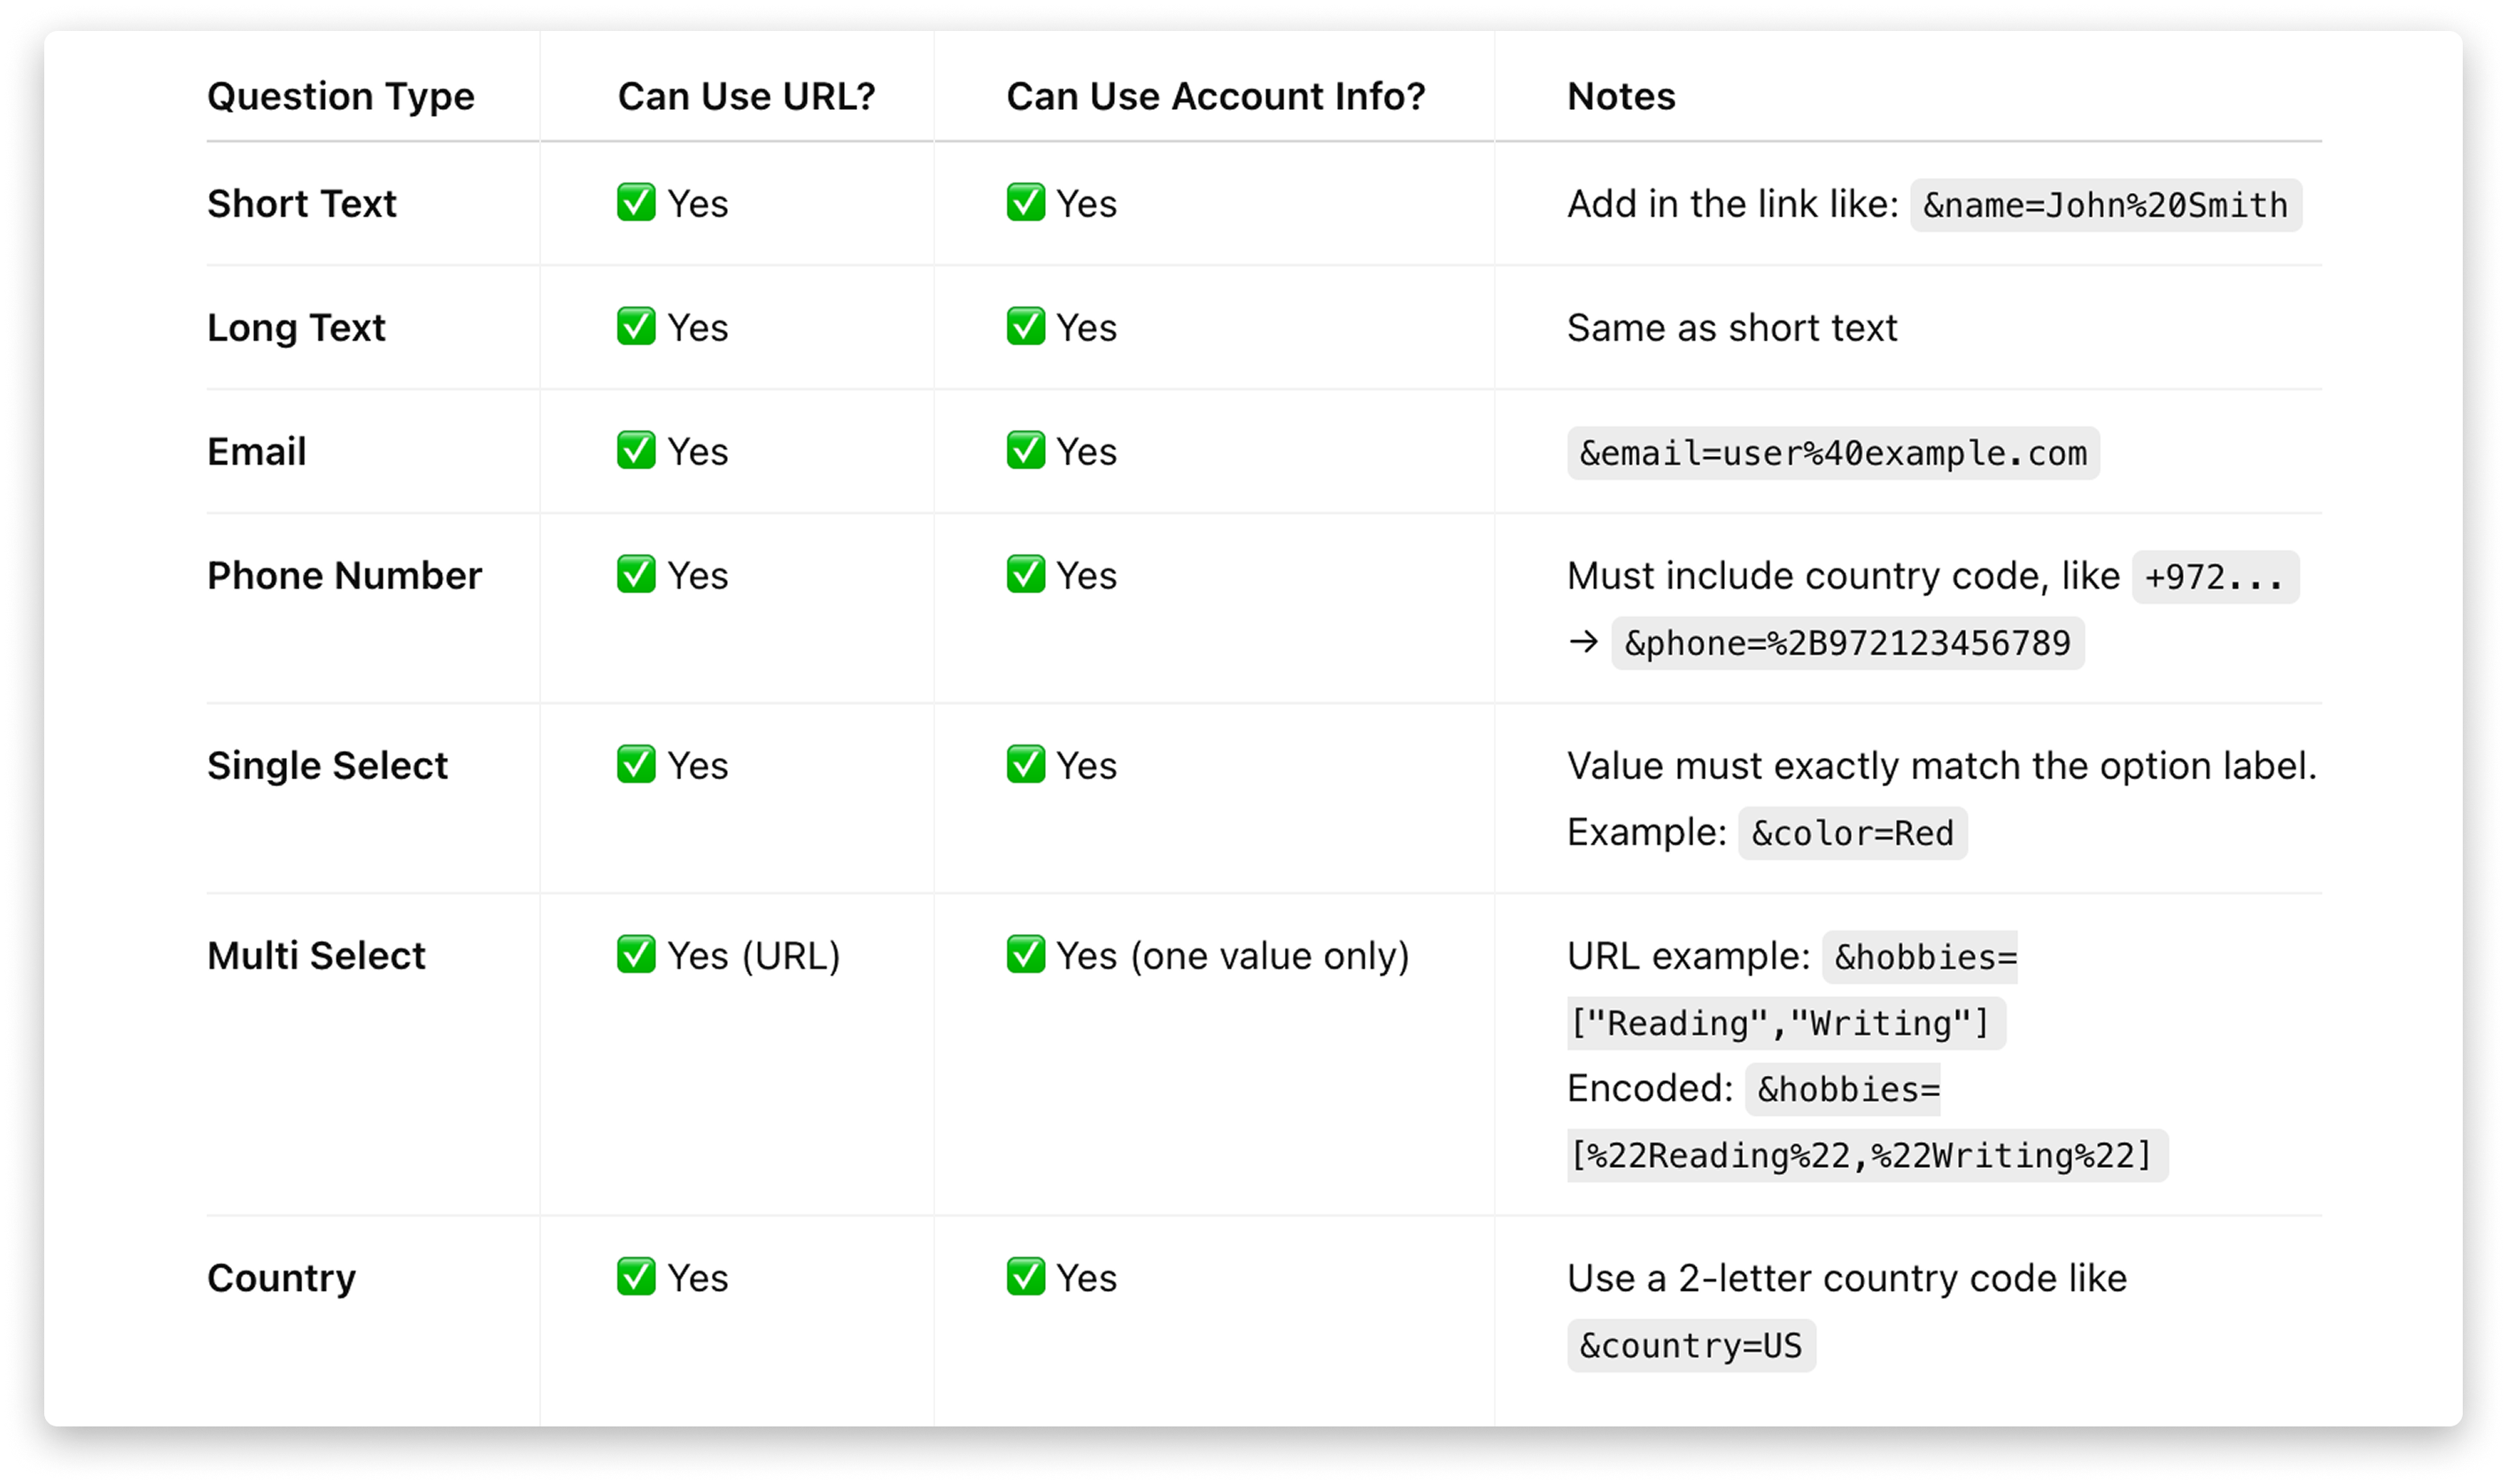Click the green check beside Yes (URL)
This screenshot has height=1484, width=2507.
(636, 954)
